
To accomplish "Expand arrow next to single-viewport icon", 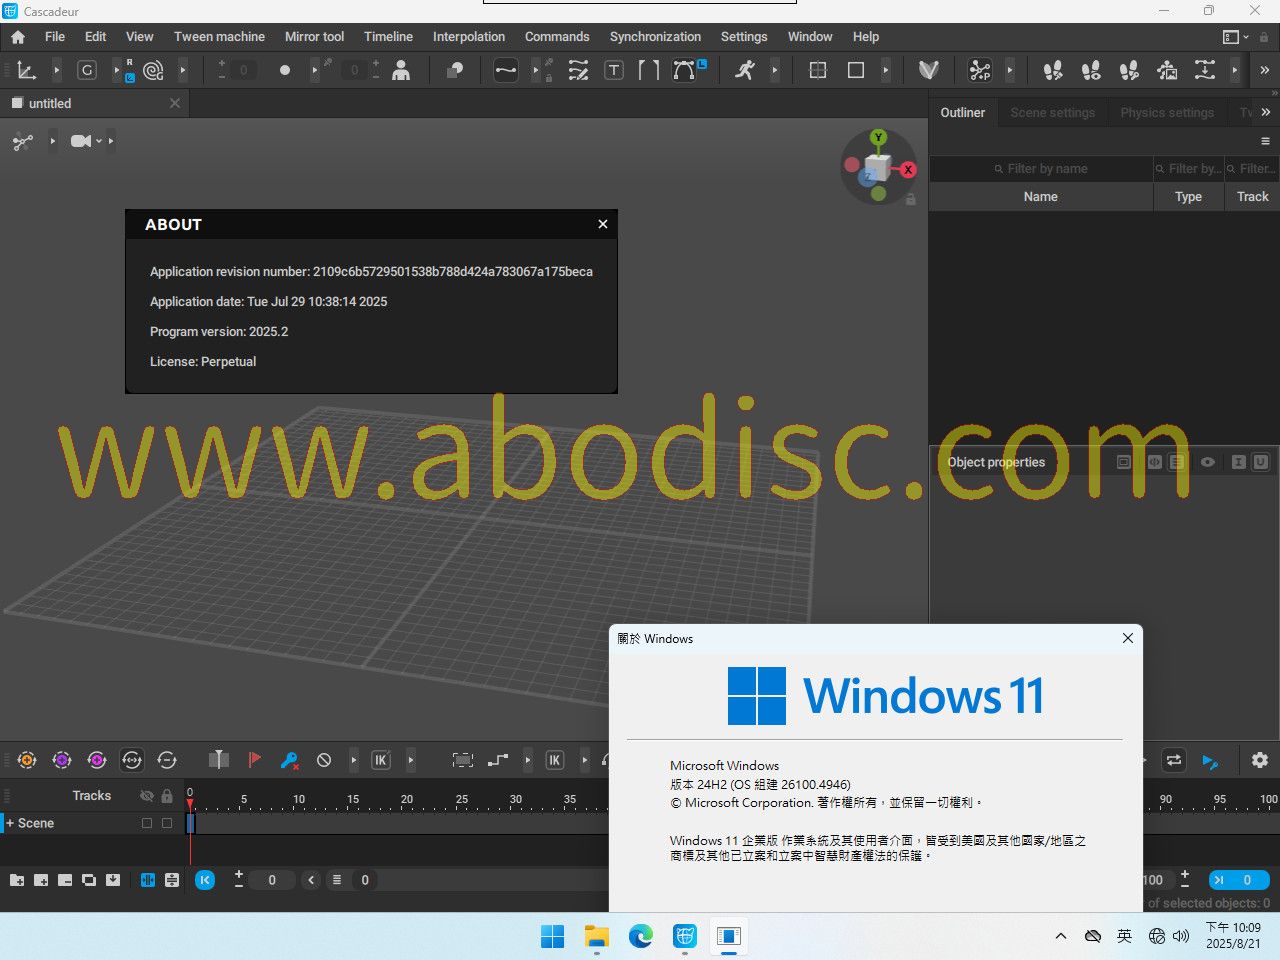I will click(885, 70).
